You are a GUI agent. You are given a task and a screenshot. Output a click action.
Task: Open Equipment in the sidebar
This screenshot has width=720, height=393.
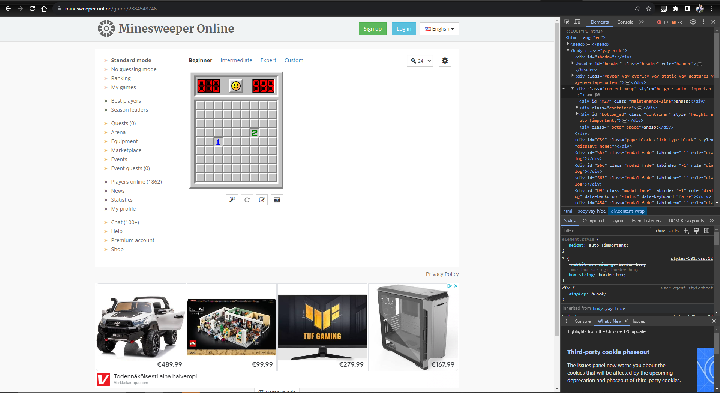coord(124,141)
